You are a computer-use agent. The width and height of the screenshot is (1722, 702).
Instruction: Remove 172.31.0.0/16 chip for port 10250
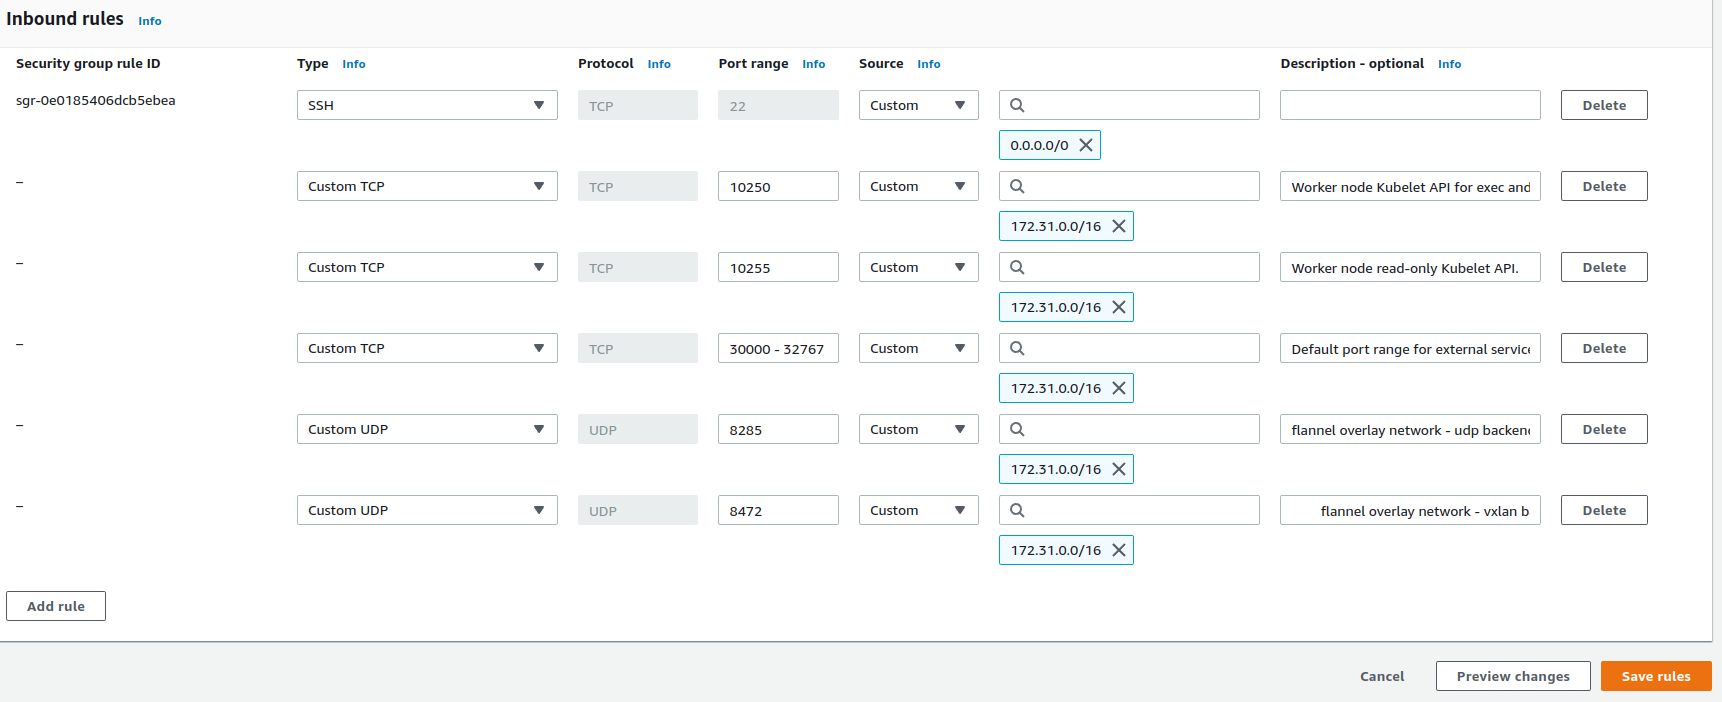tap(1118, 226)
